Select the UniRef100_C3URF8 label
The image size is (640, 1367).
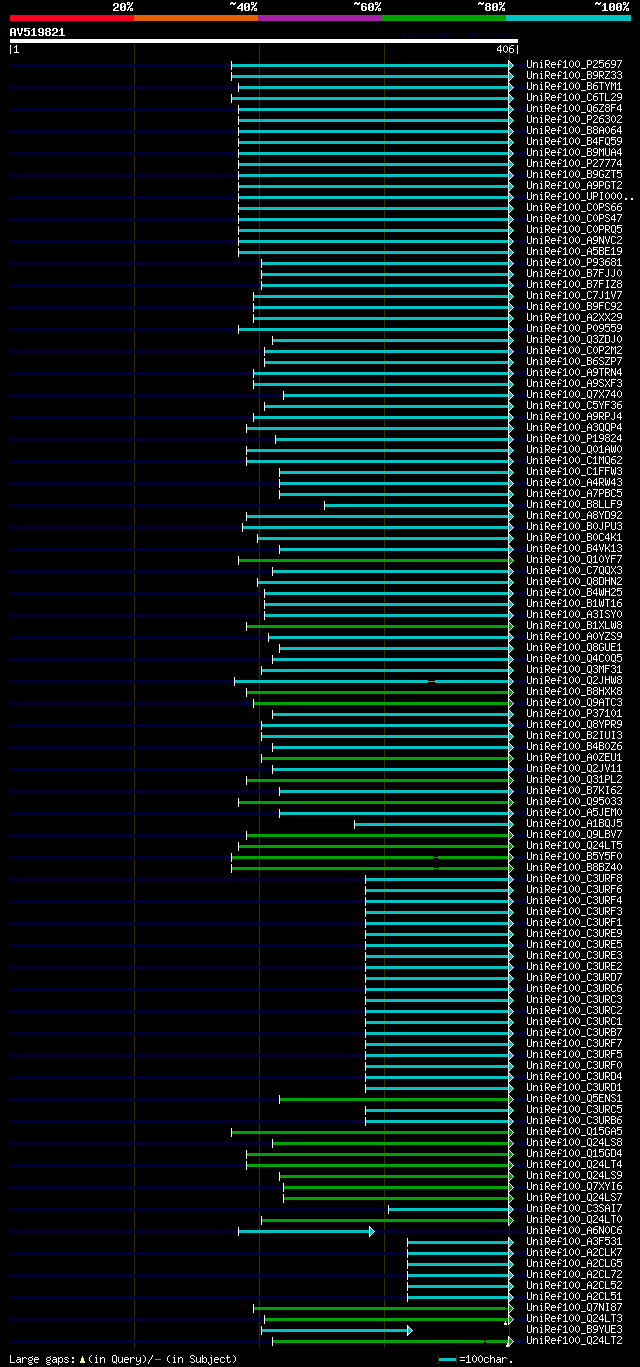click(574, 879)
